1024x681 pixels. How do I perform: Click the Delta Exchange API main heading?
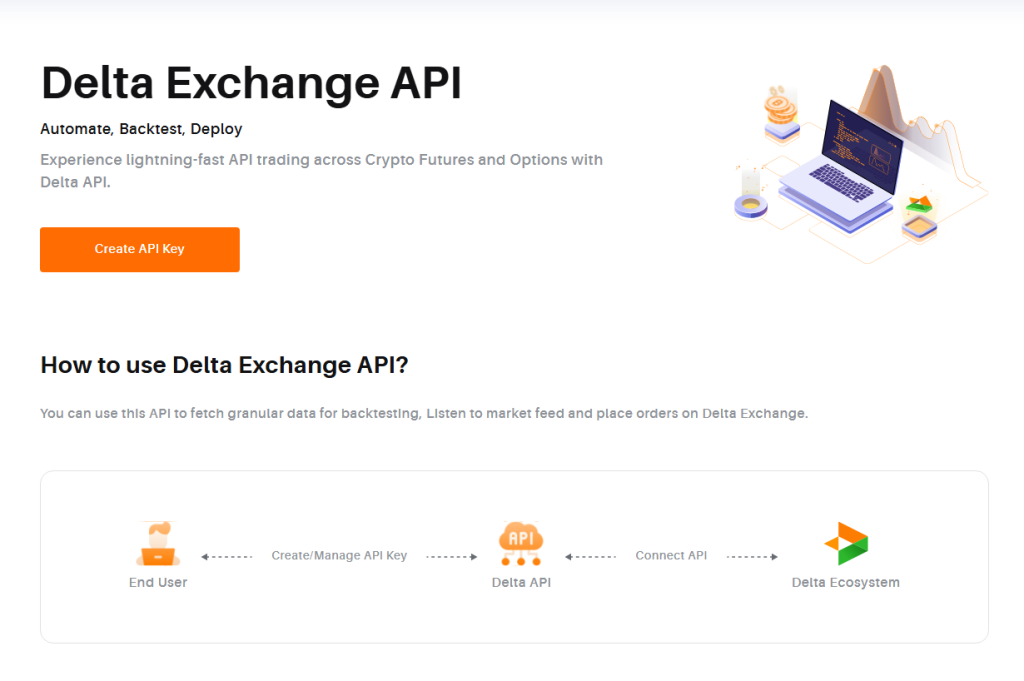pos(251,83)
